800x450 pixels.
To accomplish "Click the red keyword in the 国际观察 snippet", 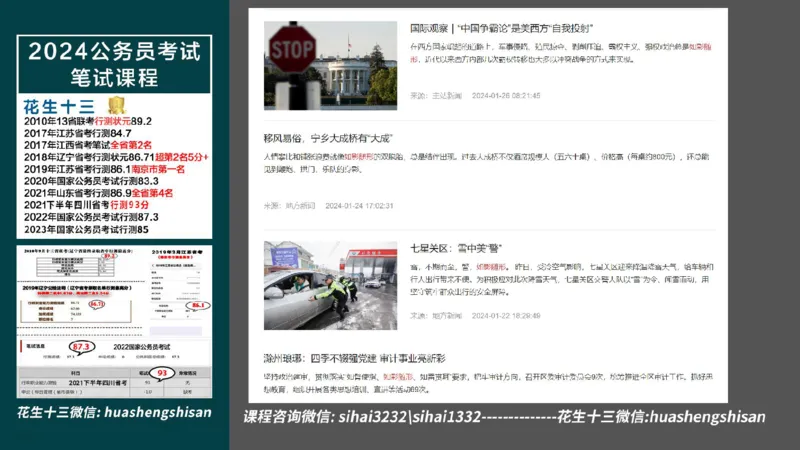I will (700, 47).
